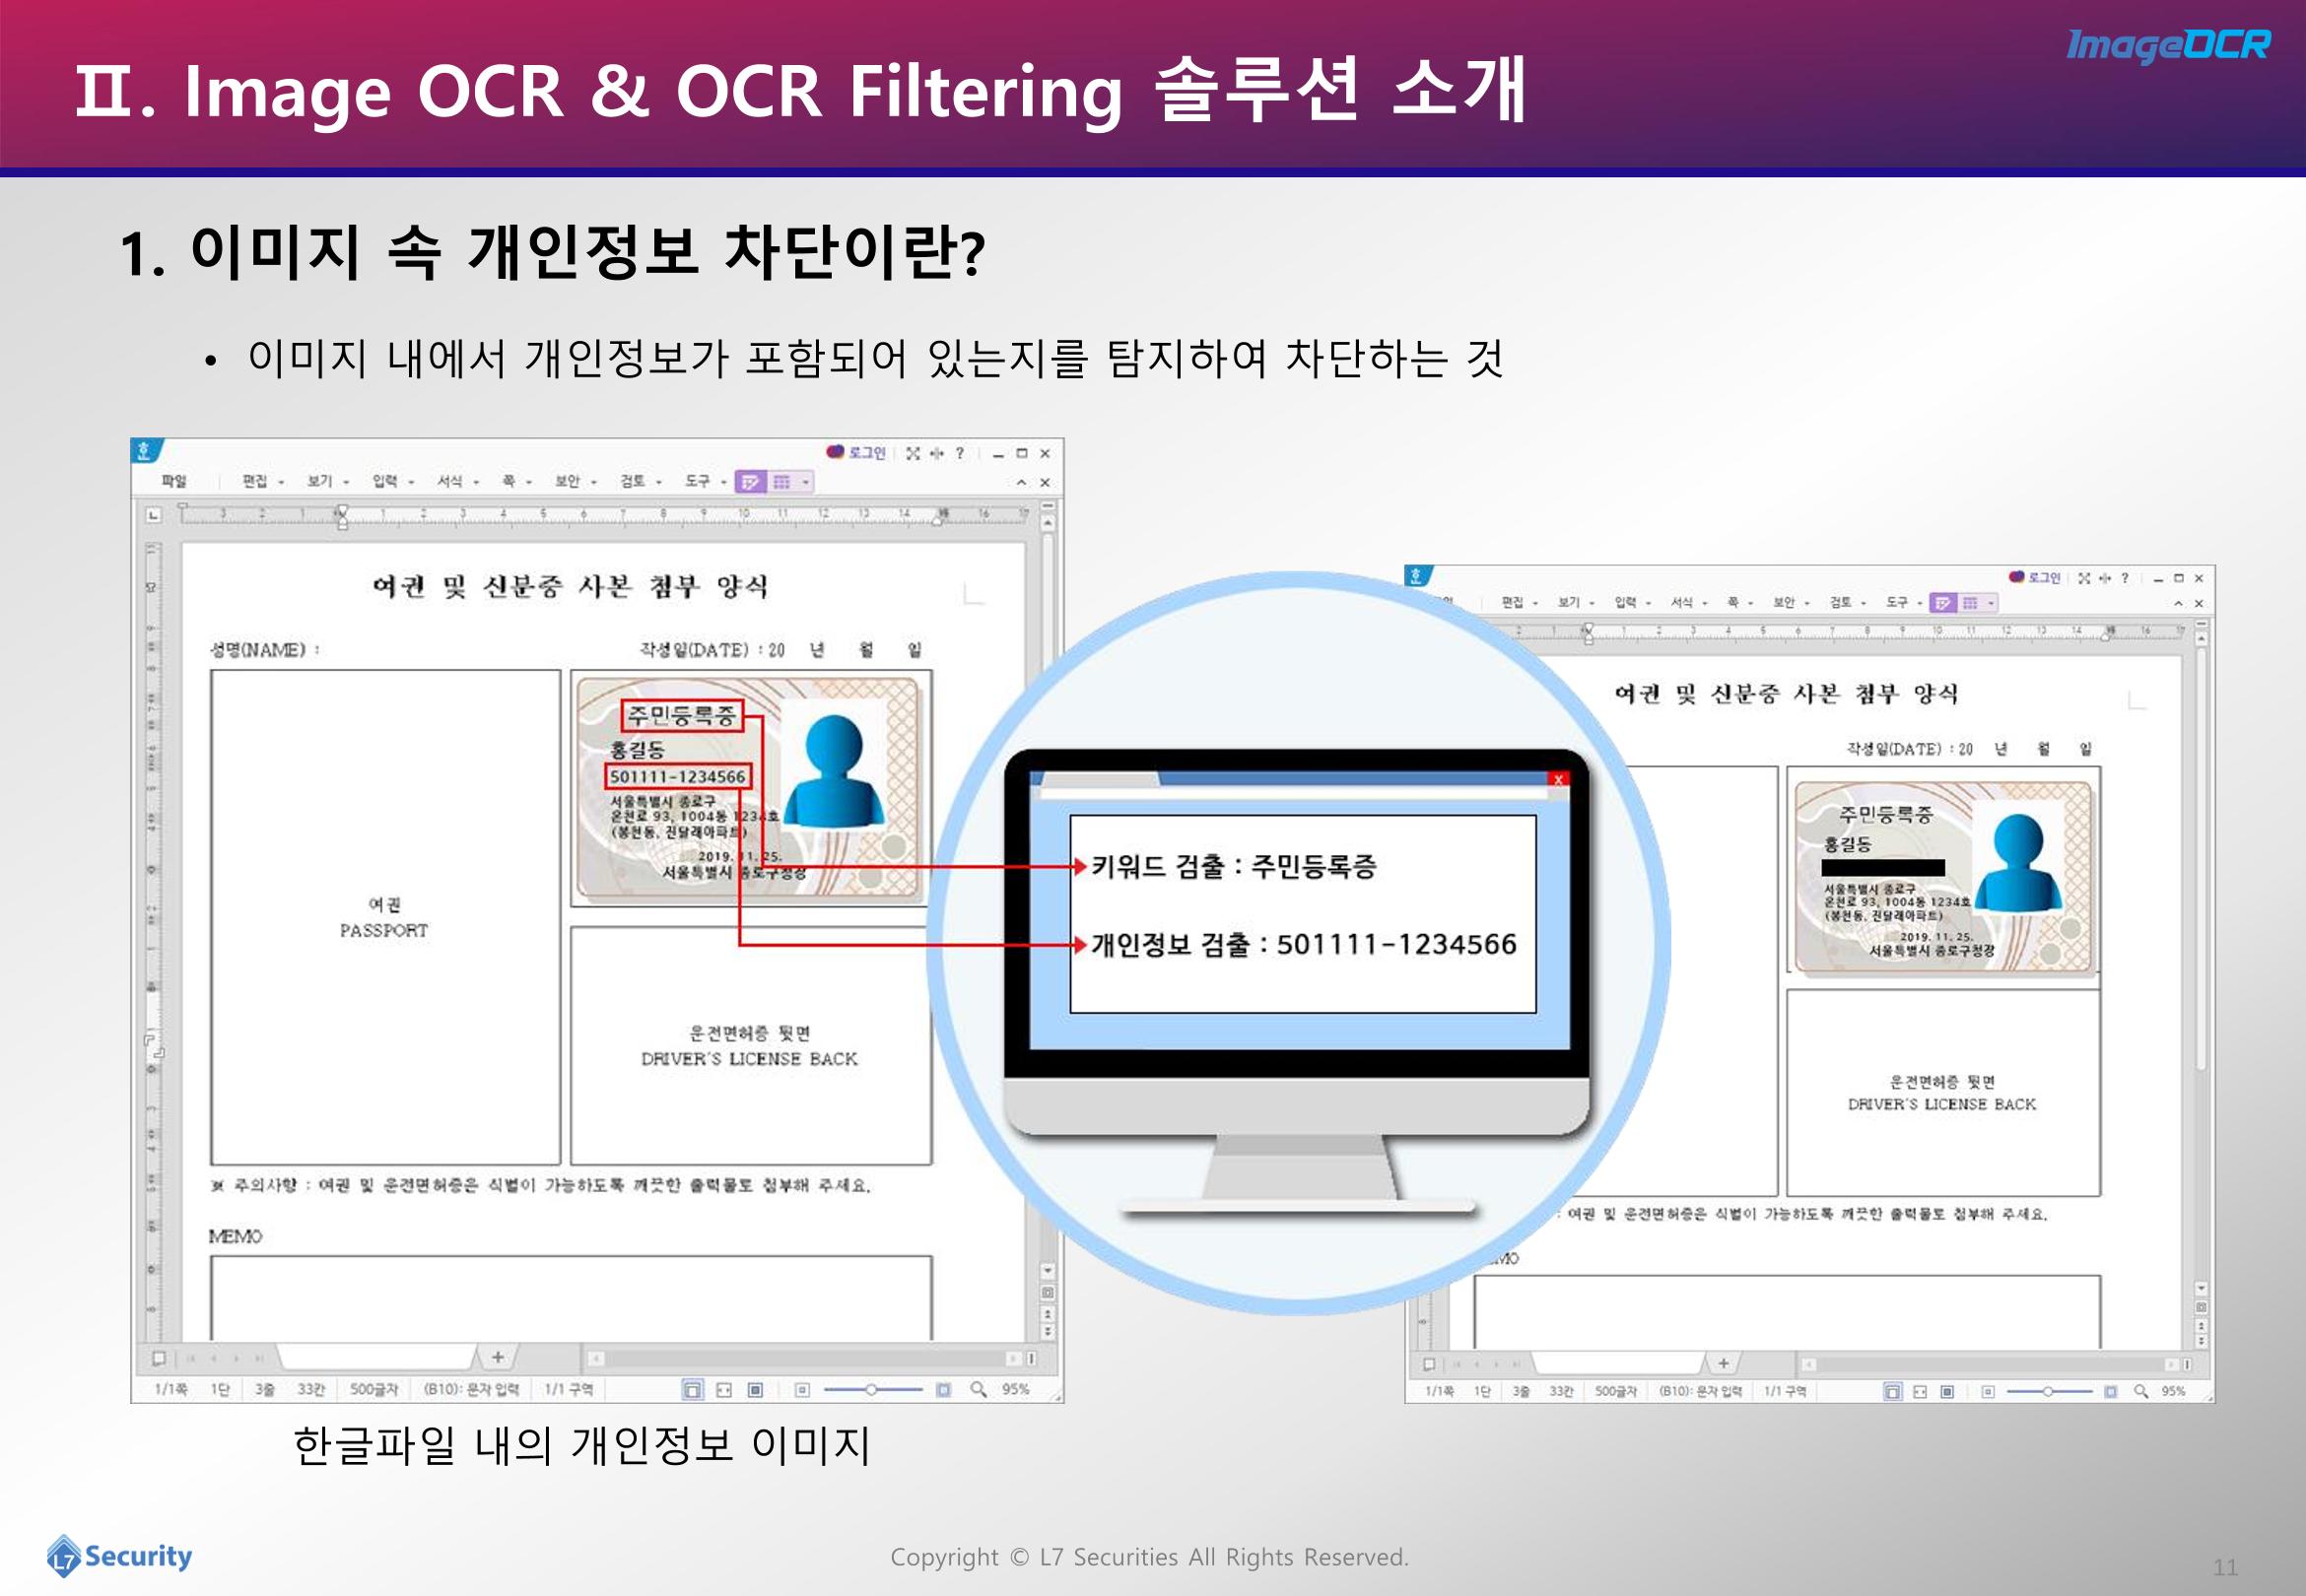Open the 도구 menu in left Hangul window
The height and width of the screenshot is (1596, 2306).
[697, 481]
